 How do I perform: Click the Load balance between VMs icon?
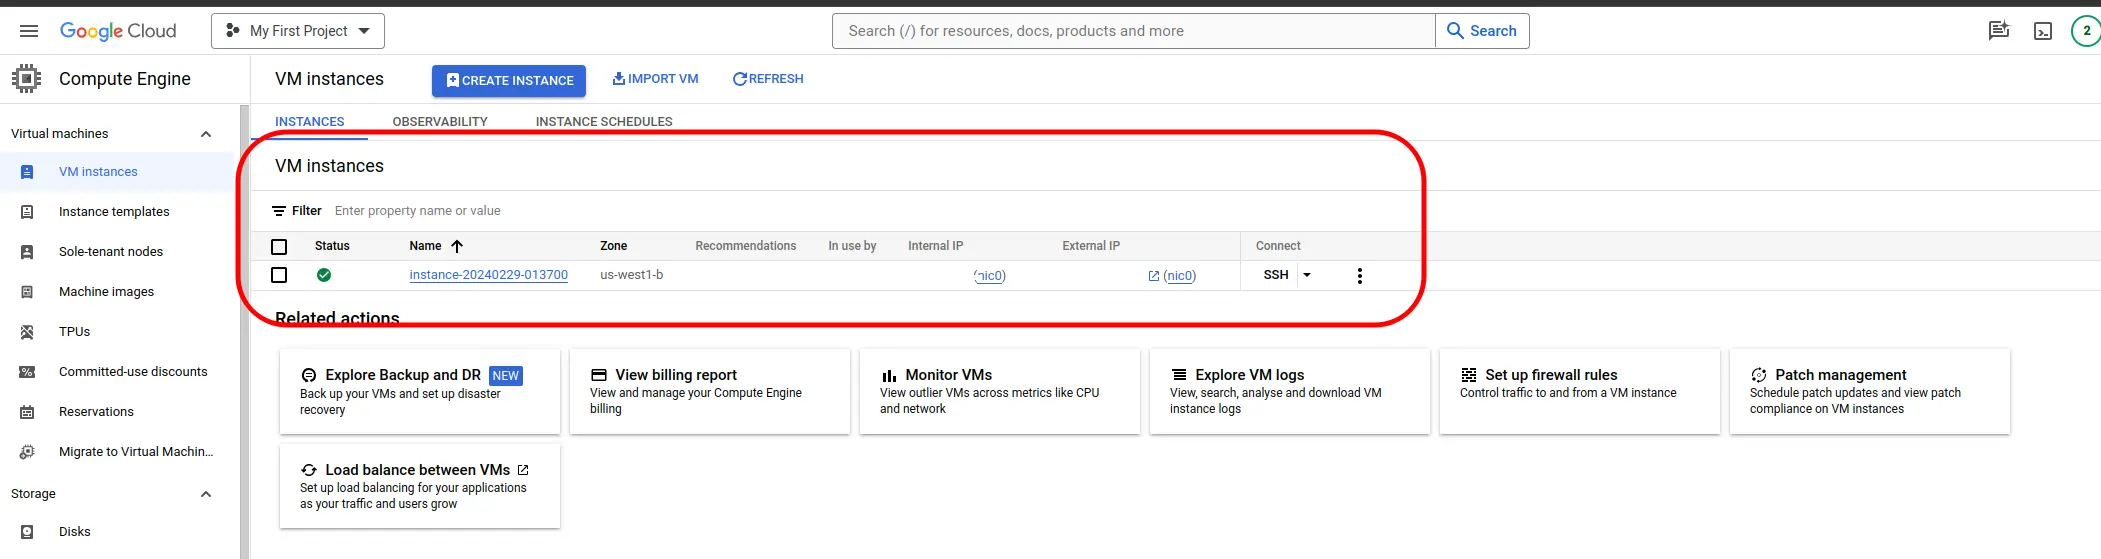pos(309,470)
